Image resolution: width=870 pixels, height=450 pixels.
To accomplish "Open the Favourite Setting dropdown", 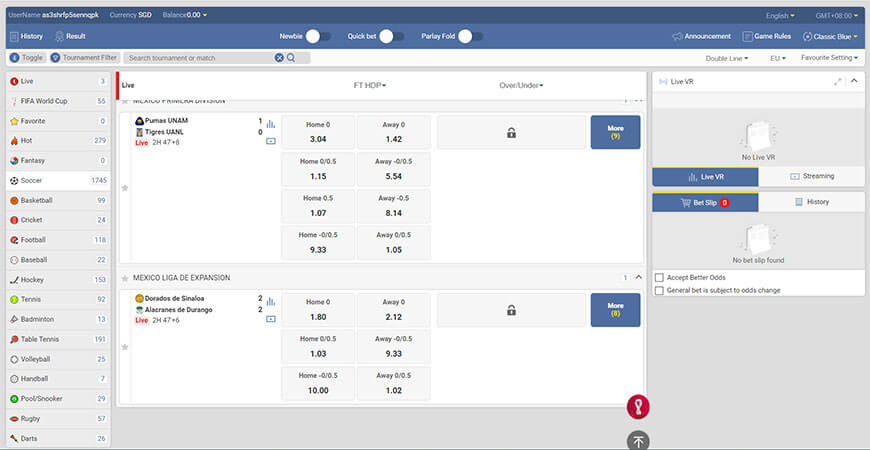I will (x=829, y=58).
